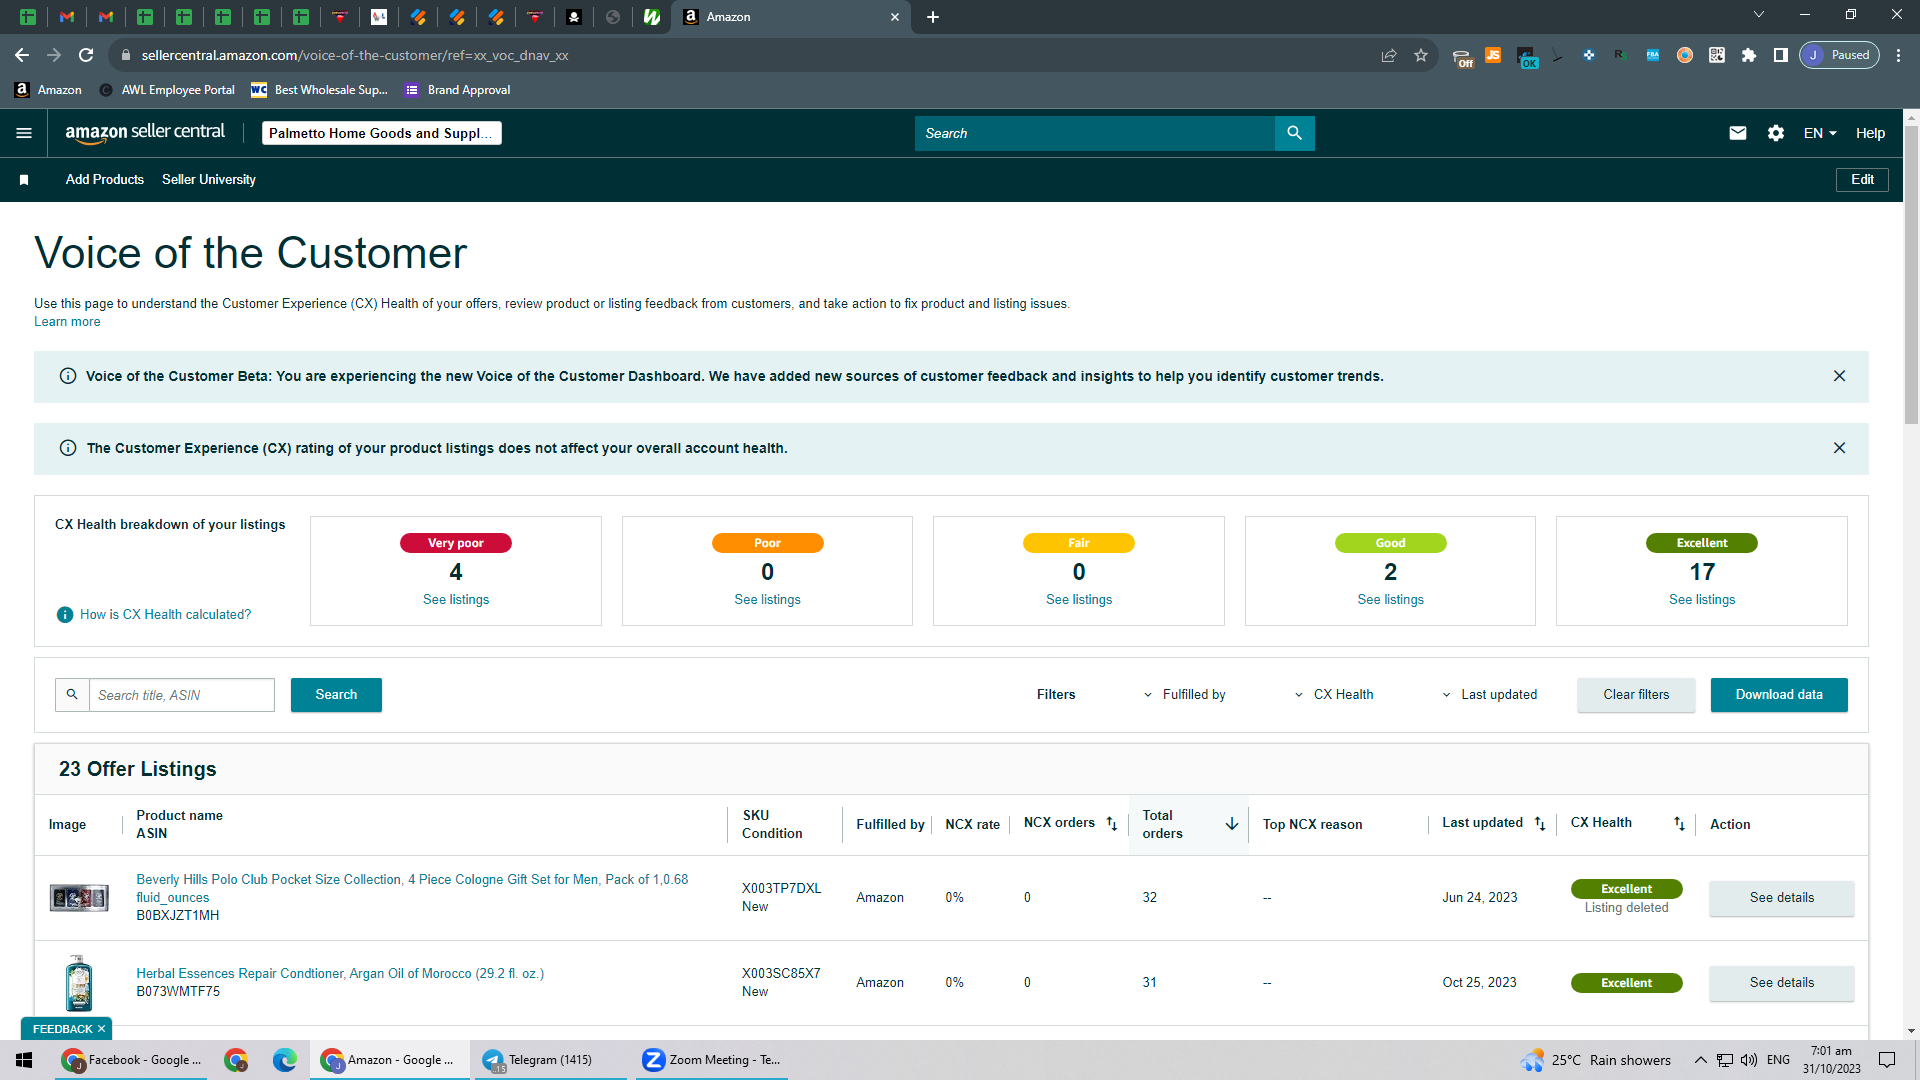Viewport: 1920px width, 1080px height.
Task: Click See listings under Fair
Action: (1079, 600)
